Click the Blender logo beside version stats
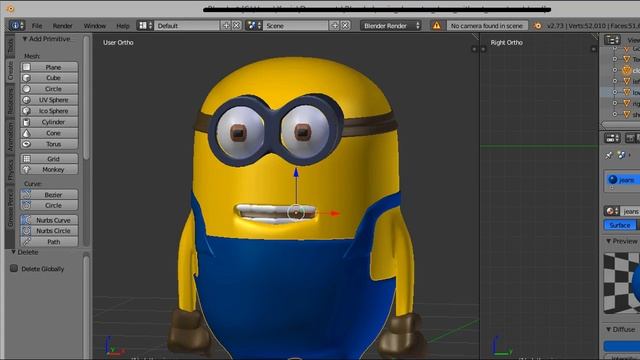The height and width of the screenshot is (360, 640). (538, 26)
